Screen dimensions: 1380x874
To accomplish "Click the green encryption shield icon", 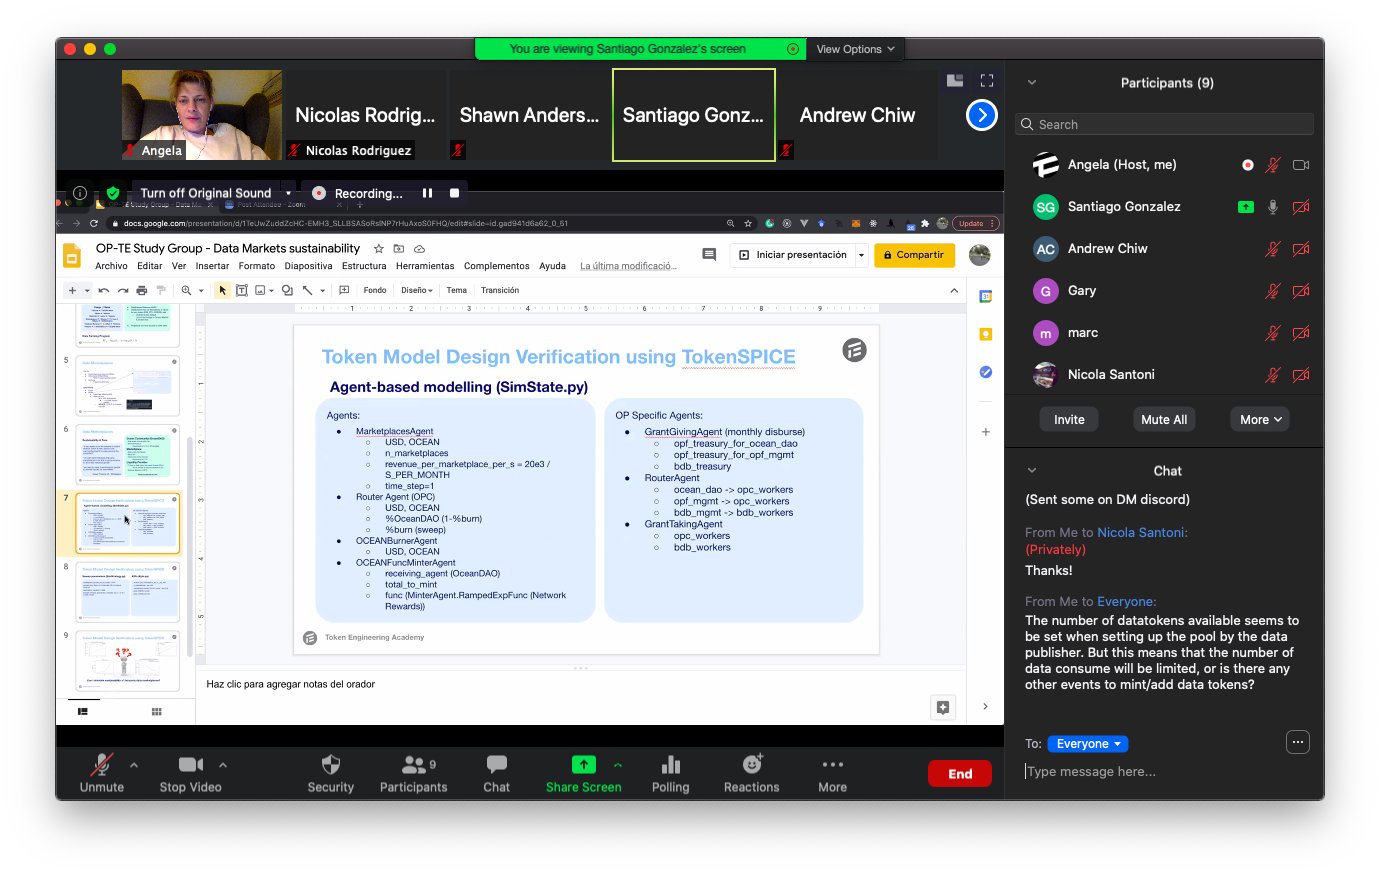I will click(x=113, y=193).
